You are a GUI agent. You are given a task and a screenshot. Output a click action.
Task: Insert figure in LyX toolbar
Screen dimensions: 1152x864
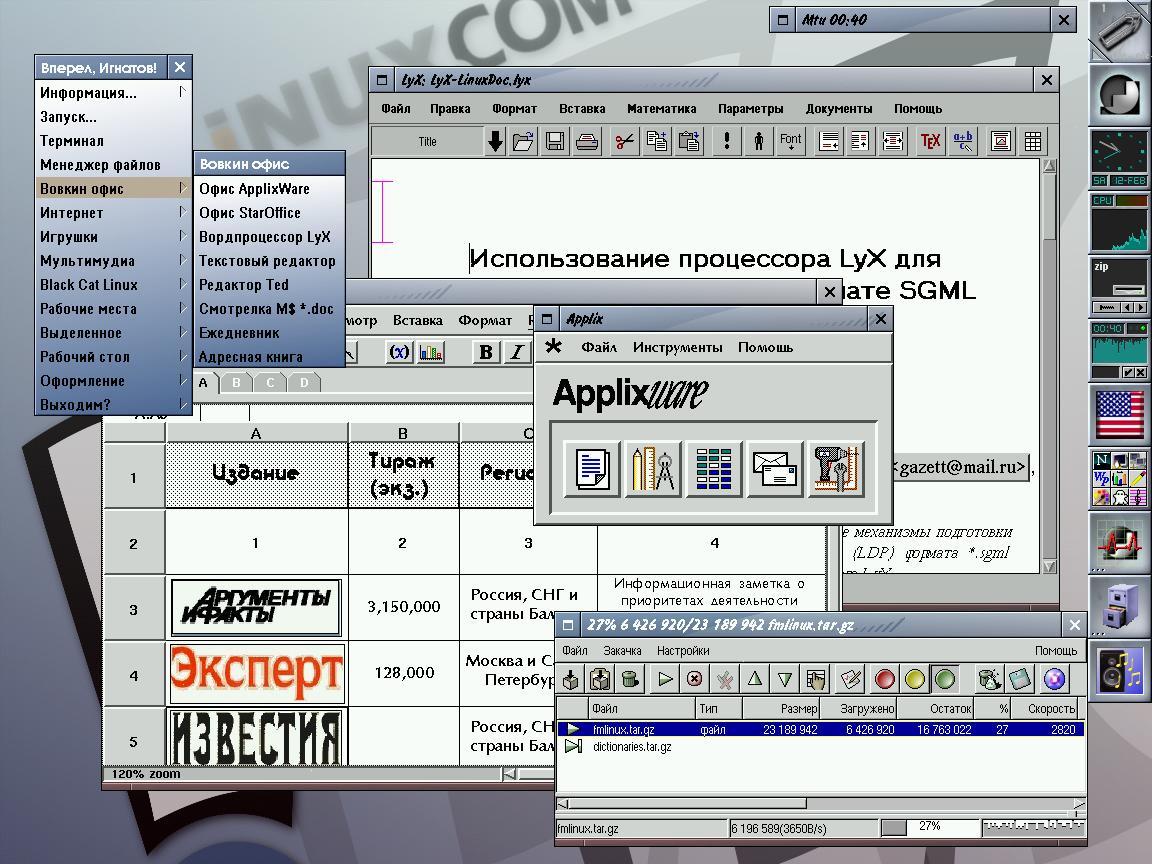(1000, 140)
